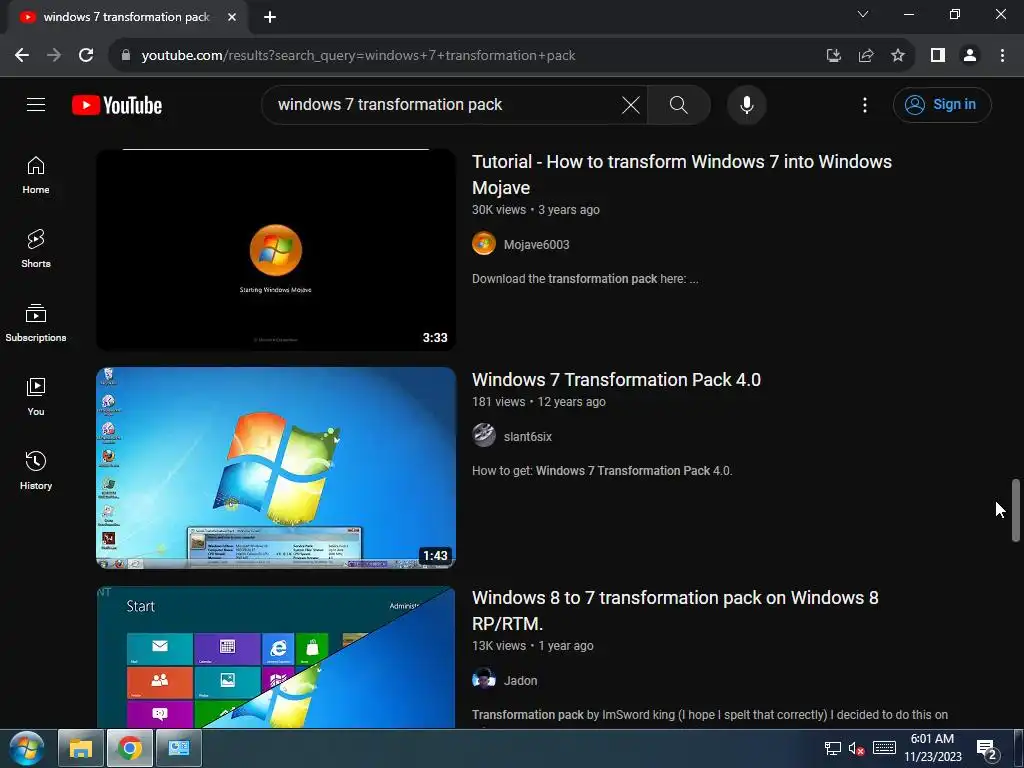Screen dimensions: 1024x768
Task: Open YouTube settings three-dot menu
Action: [865, 104]
